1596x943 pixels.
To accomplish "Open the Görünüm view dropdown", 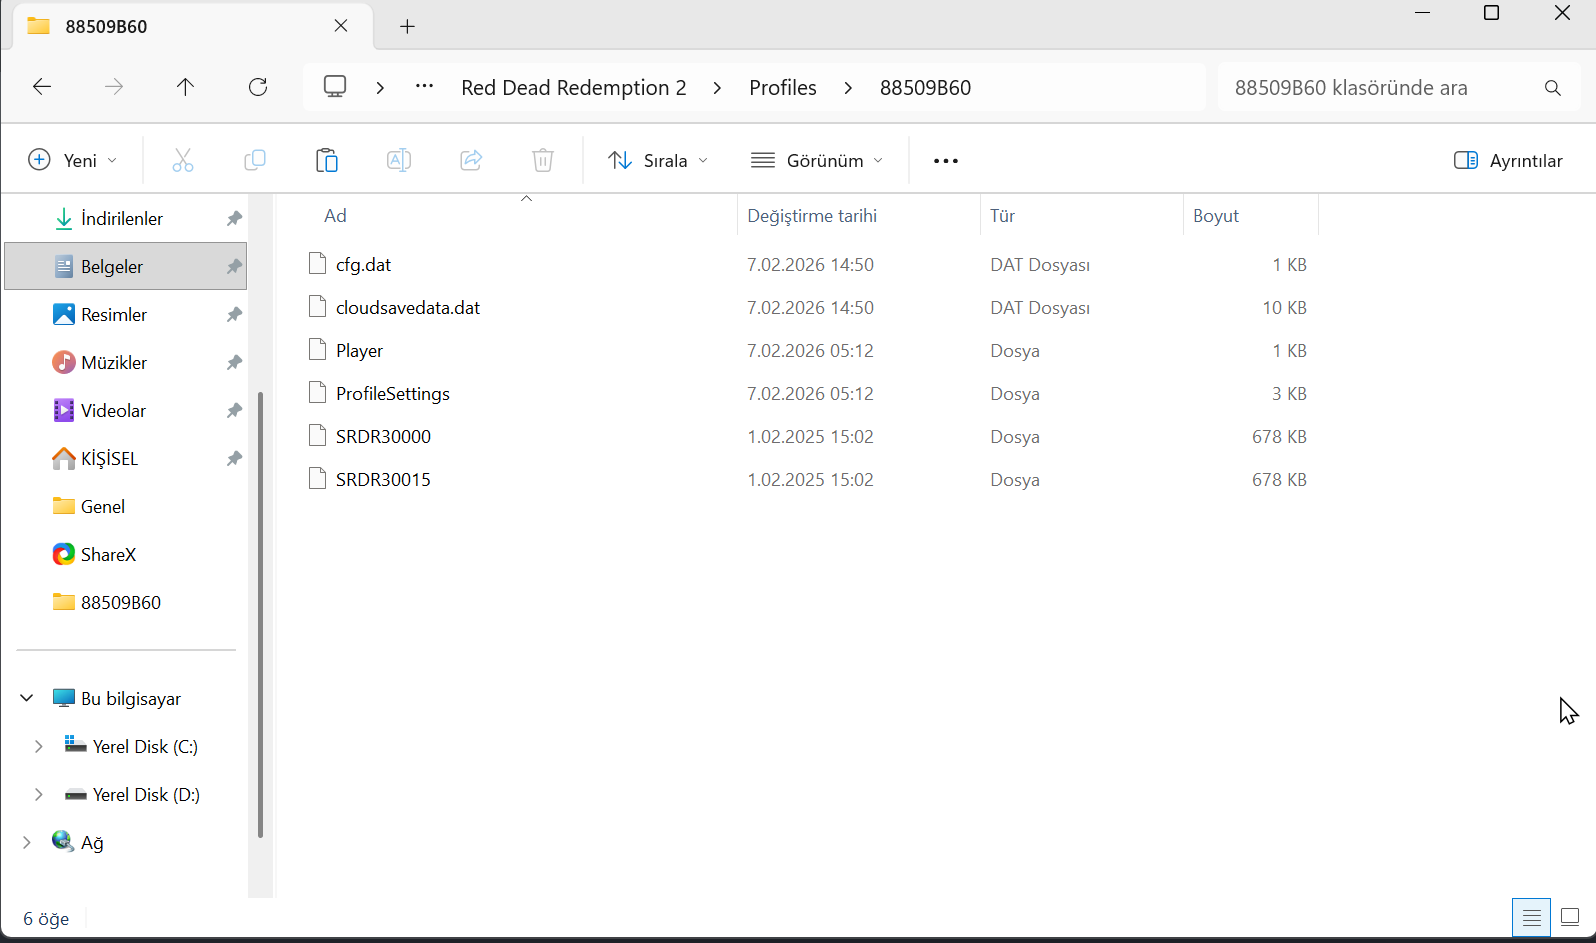I will (x=817, y=160).
